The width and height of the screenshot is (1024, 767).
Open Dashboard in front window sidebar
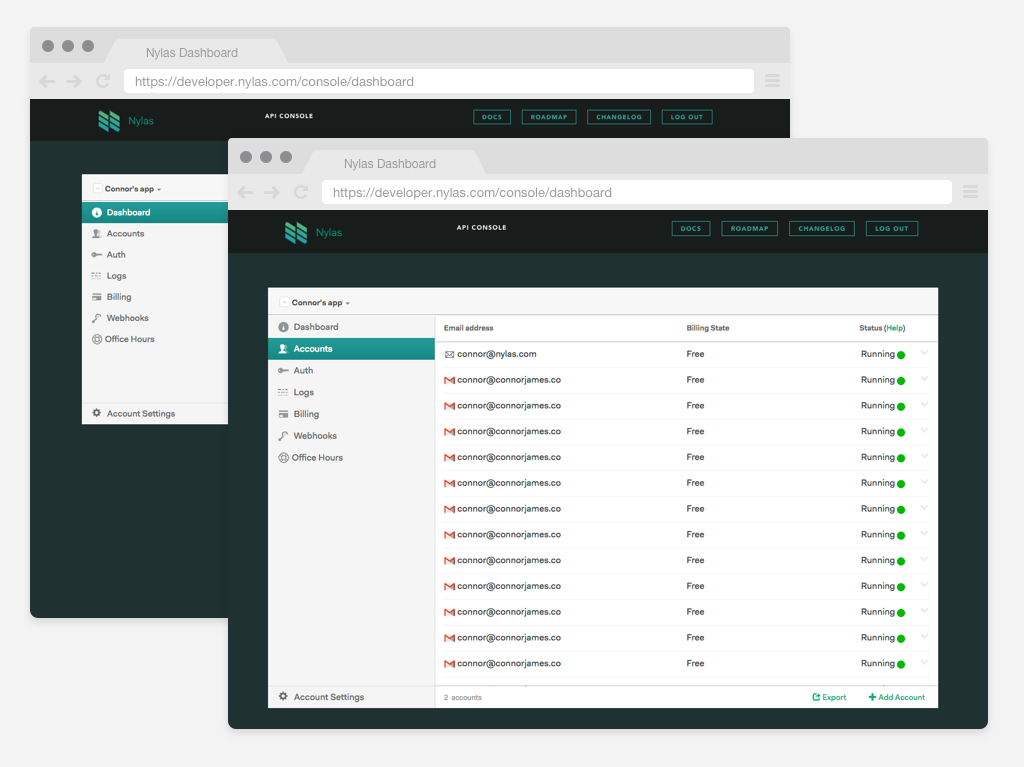[x=351, y=327]
